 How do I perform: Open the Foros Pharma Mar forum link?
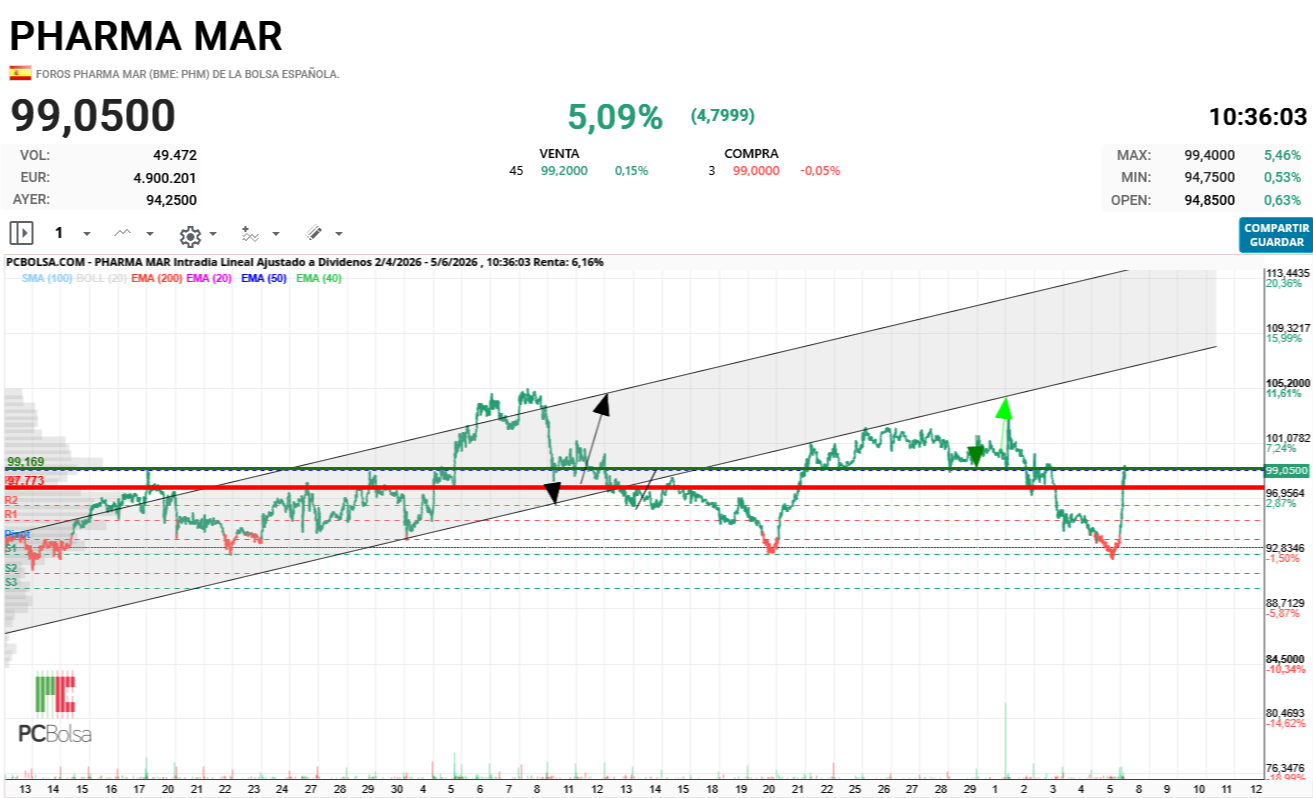[x=188, y=74]
